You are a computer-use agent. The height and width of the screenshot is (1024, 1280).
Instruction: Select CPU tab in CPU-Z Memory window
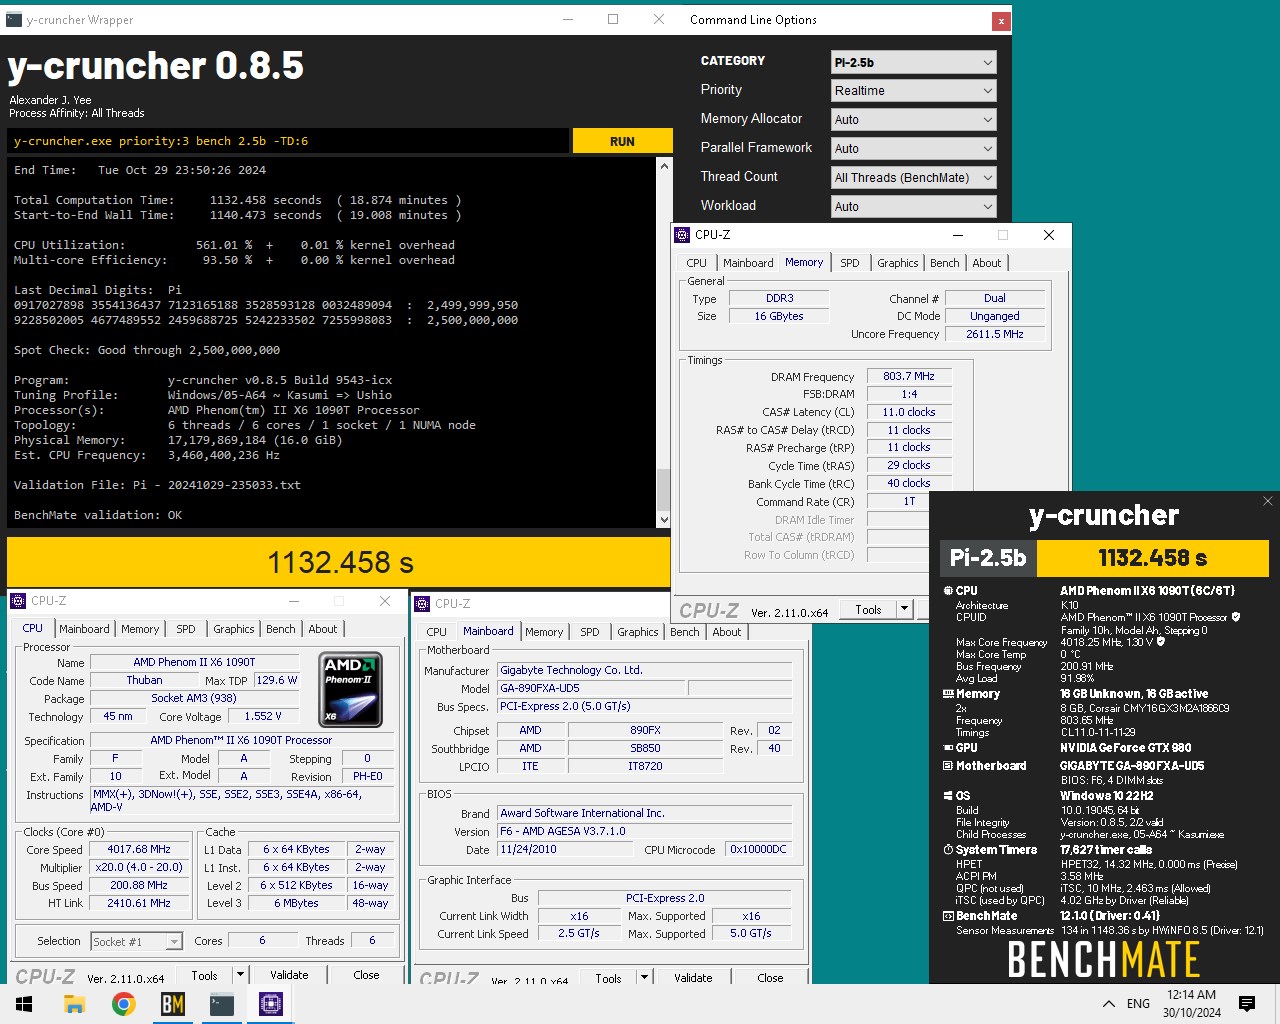pos(696,263)
